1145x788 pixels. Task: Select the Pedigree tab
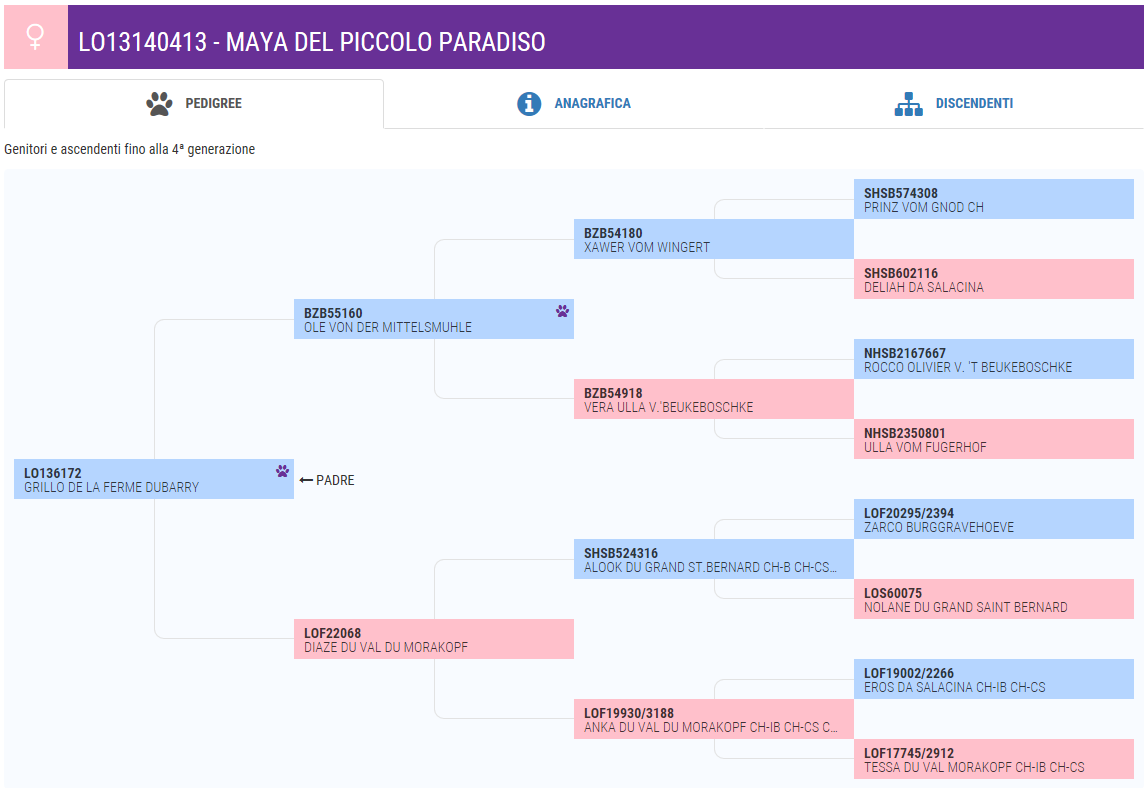click(194, 104)
